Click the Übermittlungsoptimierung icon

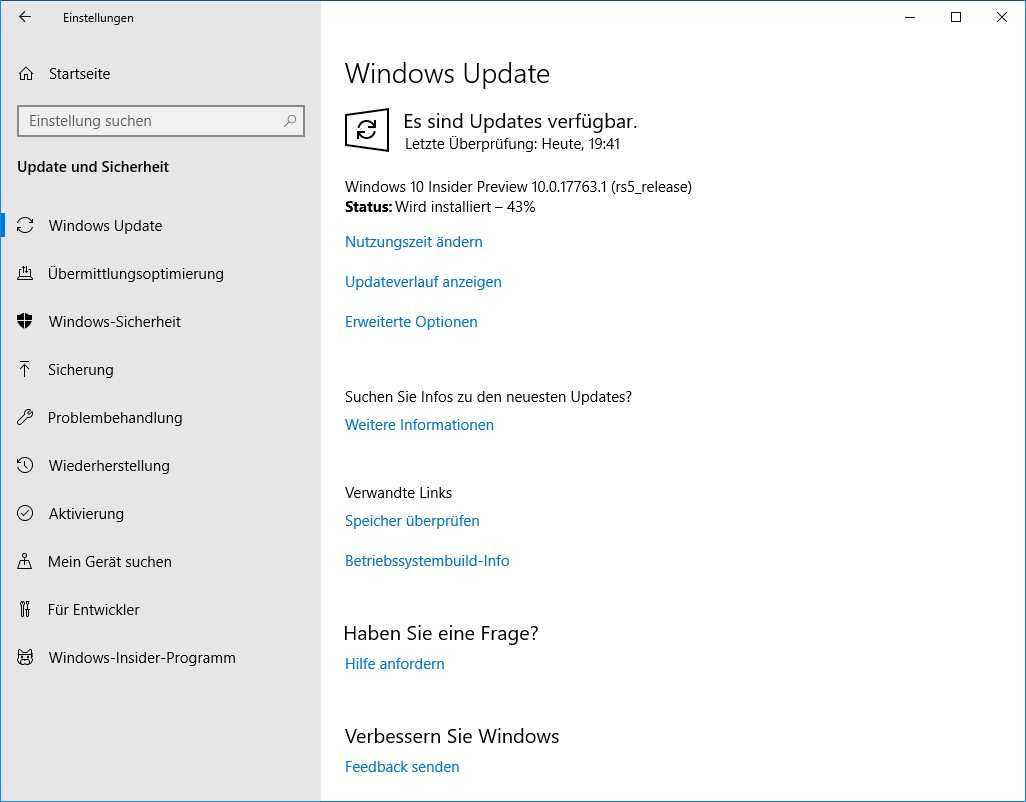click(x=25, y=273)
